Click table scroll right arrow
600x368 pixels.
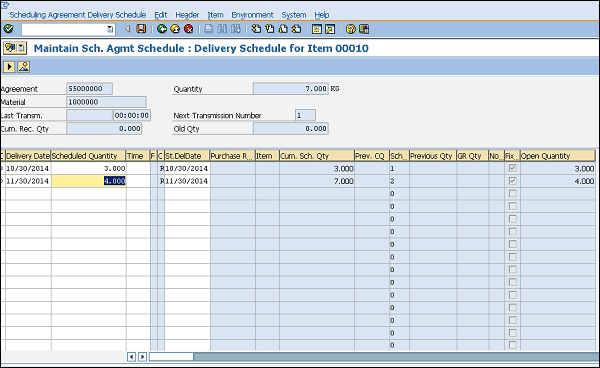coord(142,357)
